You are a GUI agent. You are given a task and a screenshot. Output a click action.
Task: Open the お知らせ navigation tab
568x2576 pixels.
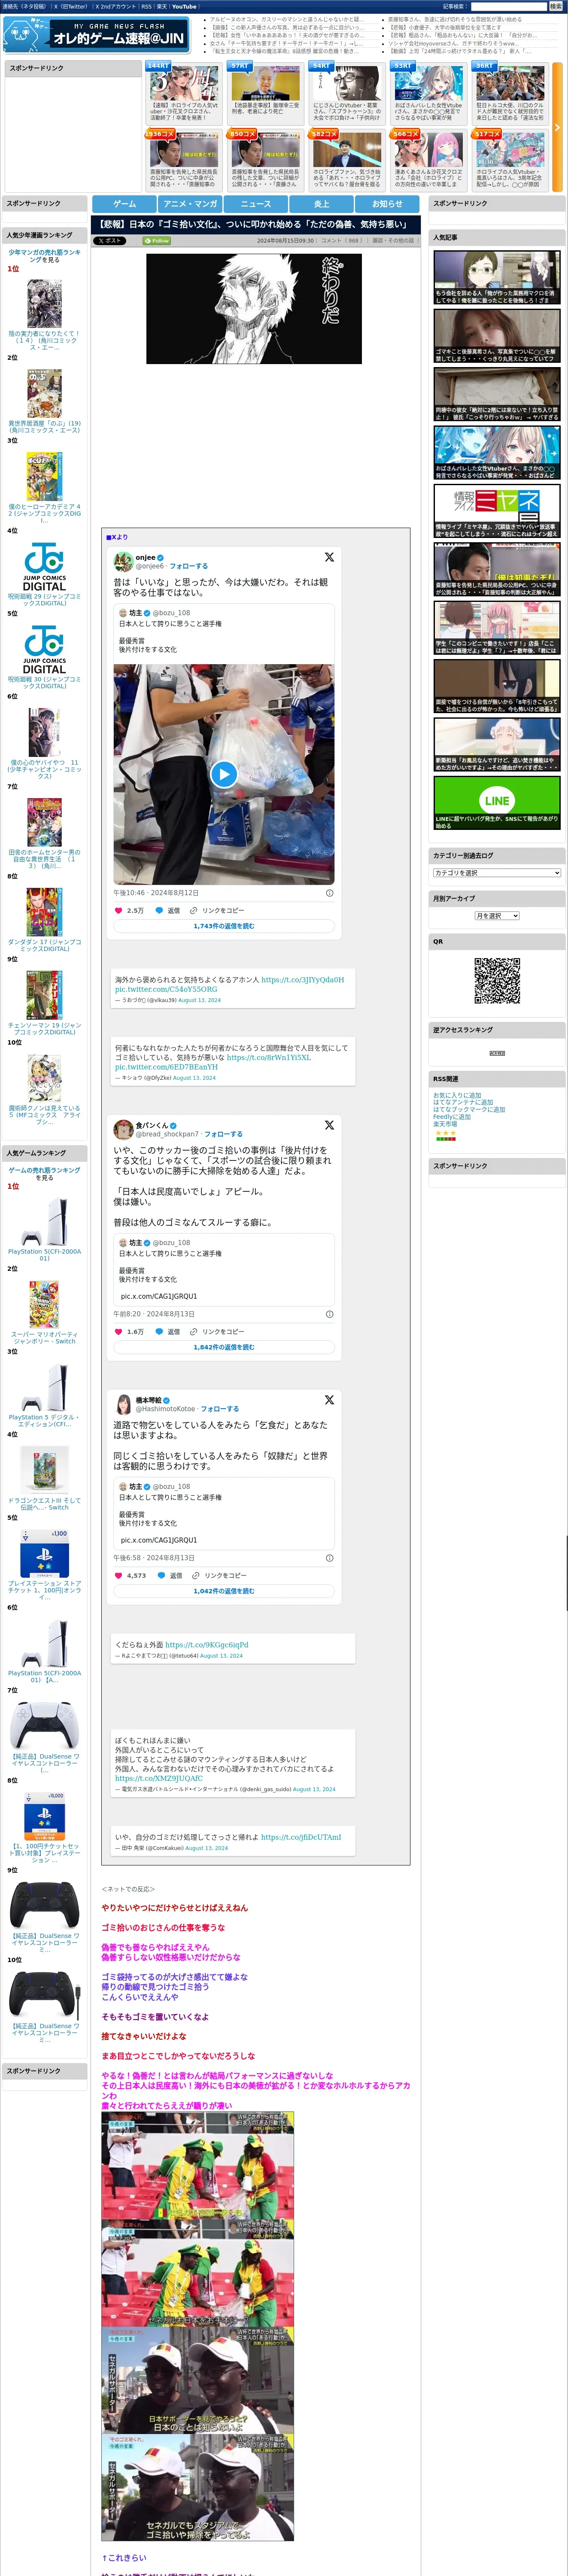(387, 203)
